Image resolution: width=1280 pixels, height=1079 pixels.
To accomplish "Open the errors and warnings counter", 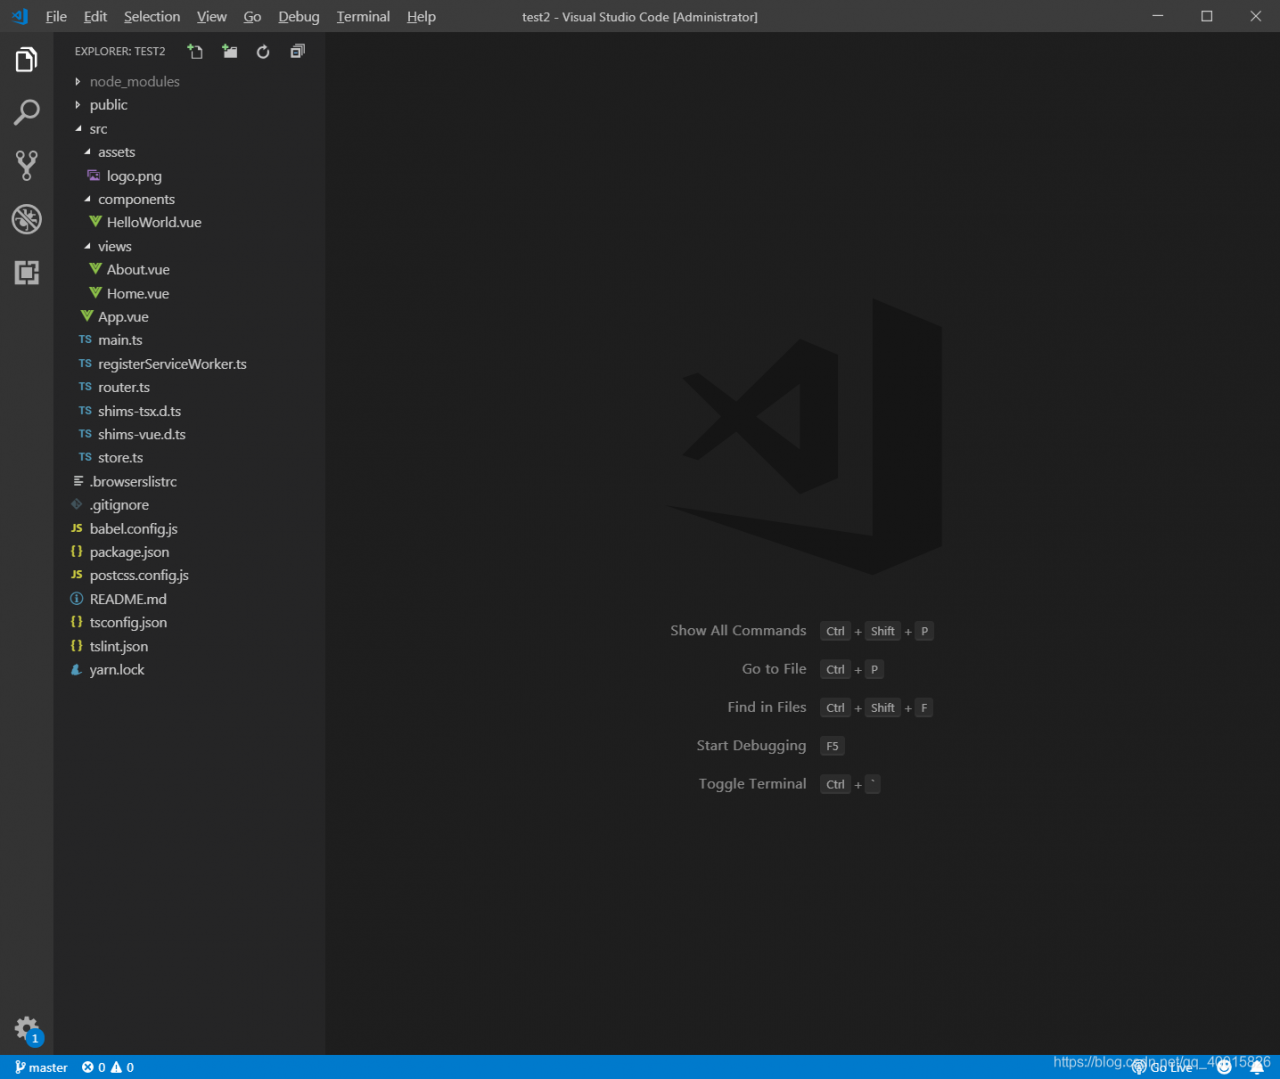I will coord(108,1067).
